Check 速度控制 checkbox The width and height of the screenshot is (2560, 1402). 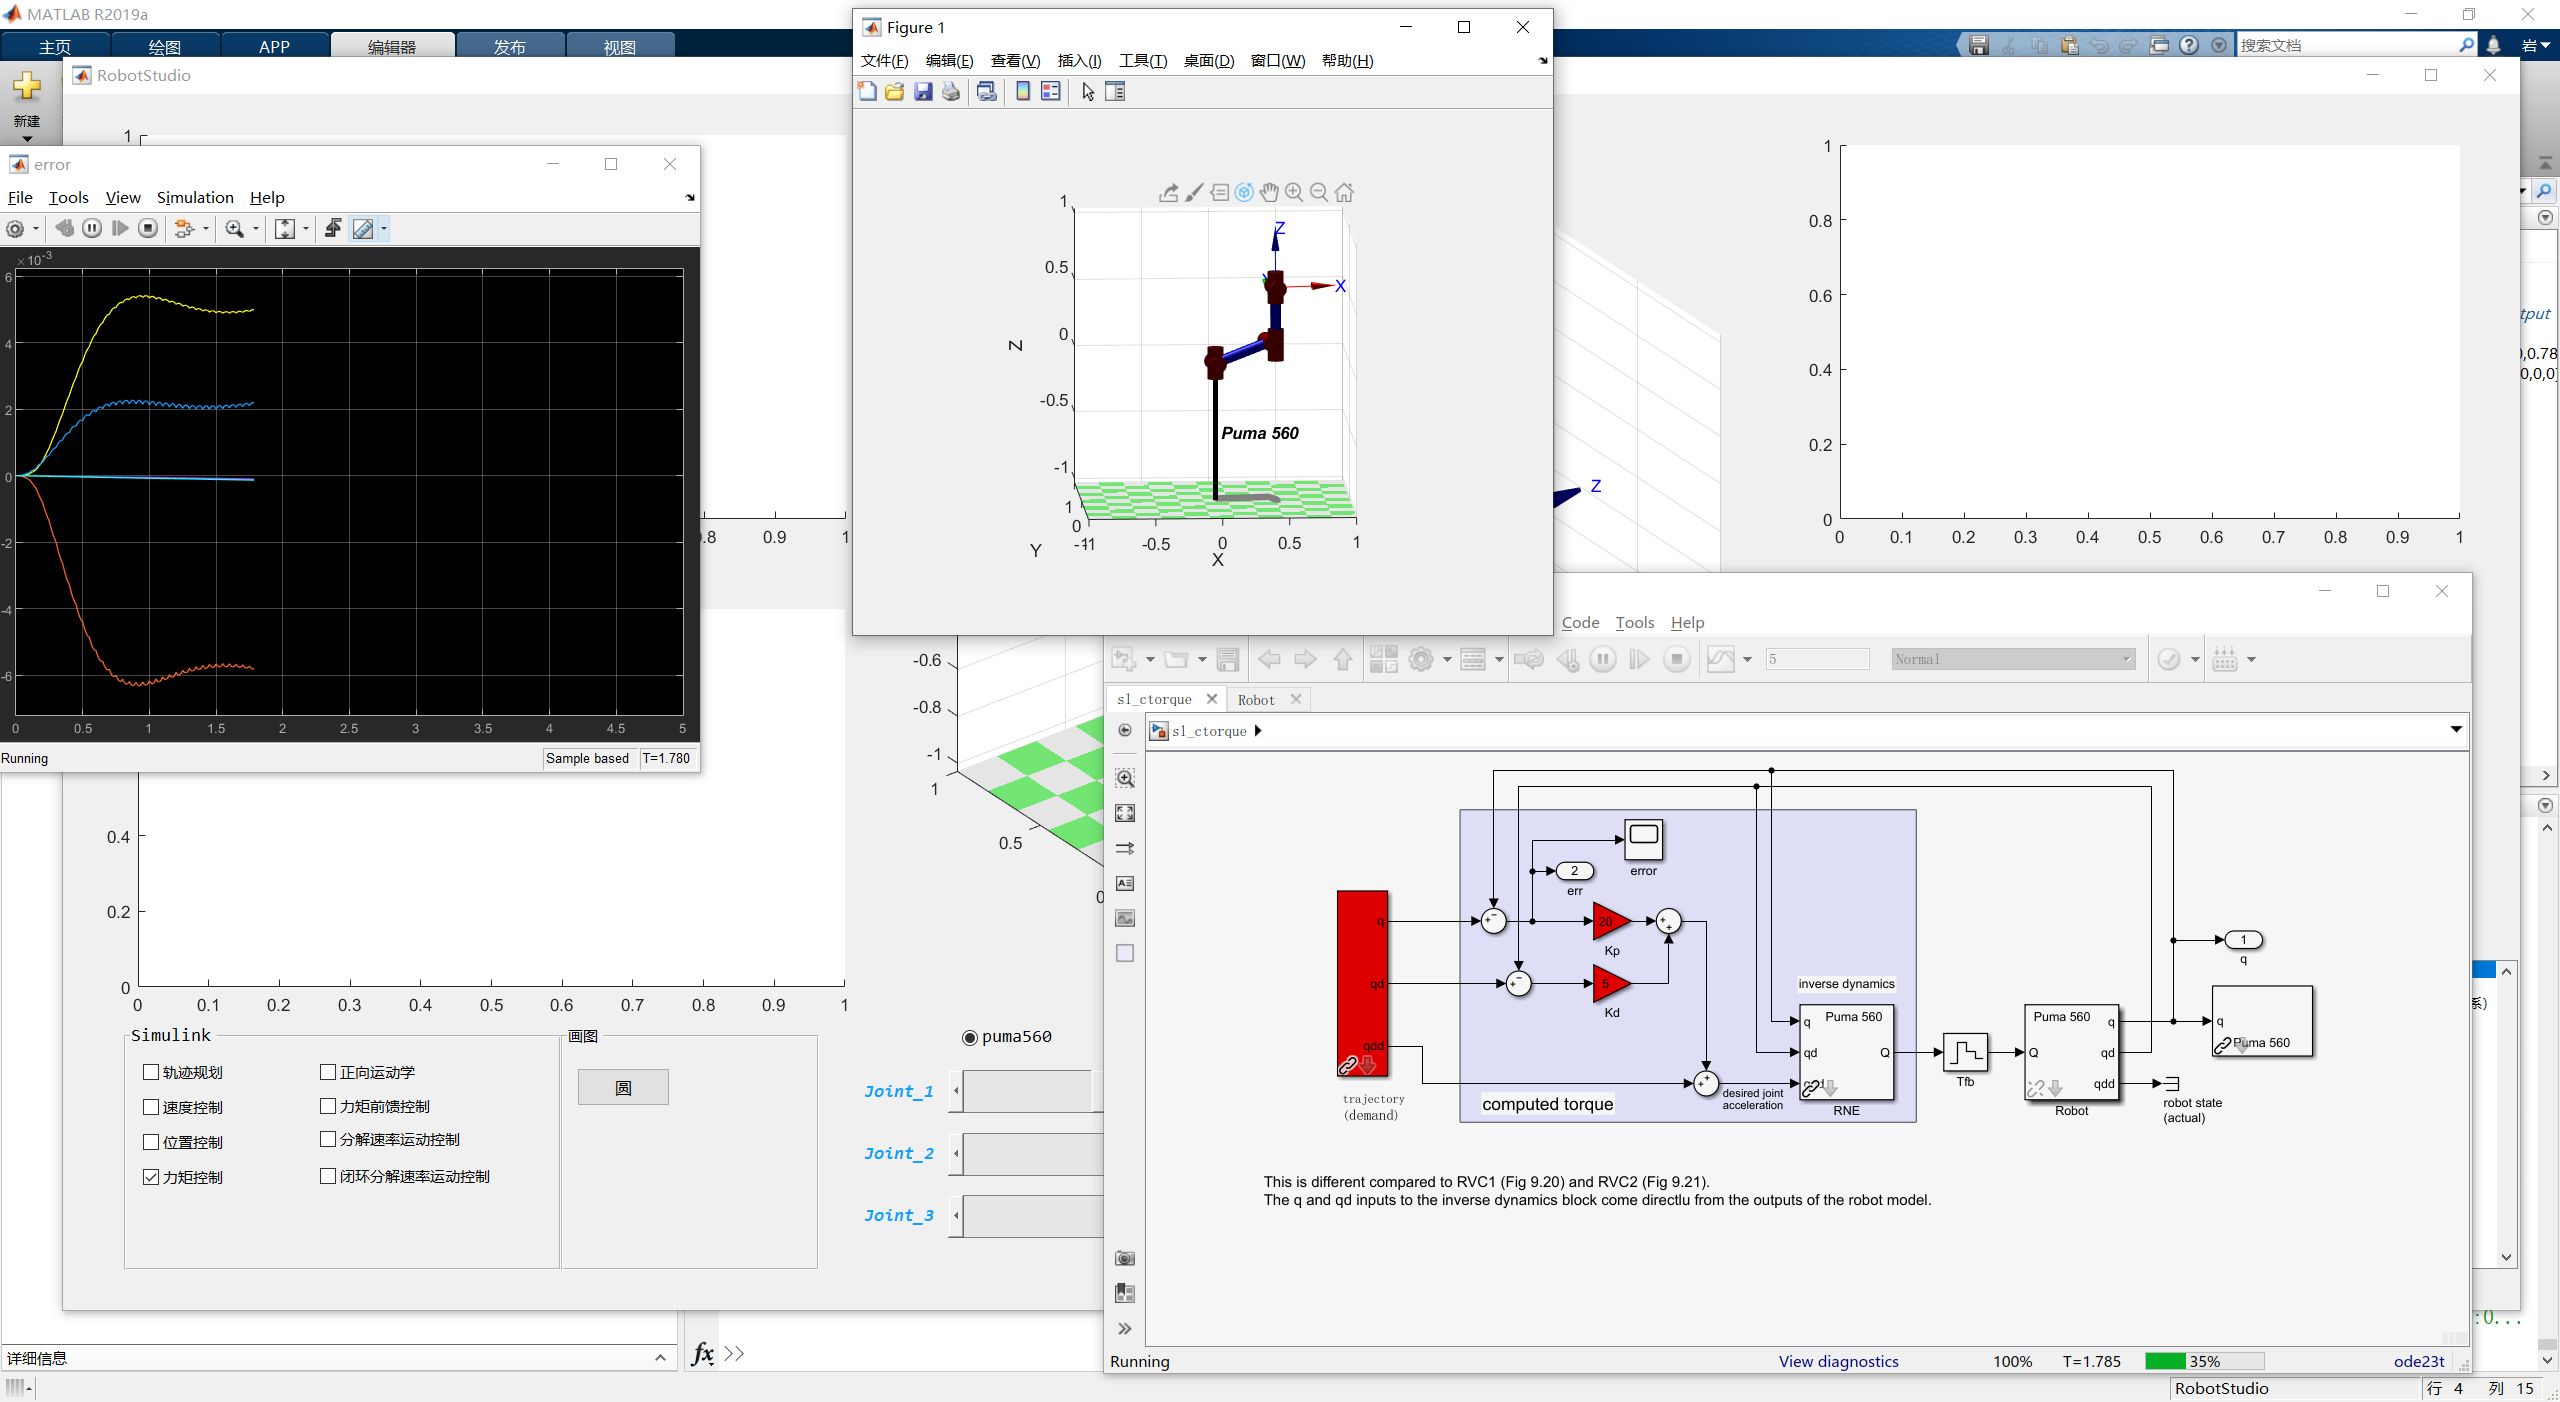[151, 1107]
